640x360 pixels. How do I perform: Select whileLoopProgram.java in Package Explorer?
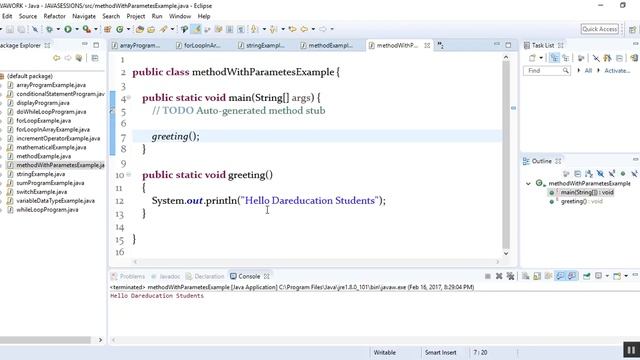tap(47, 210)
